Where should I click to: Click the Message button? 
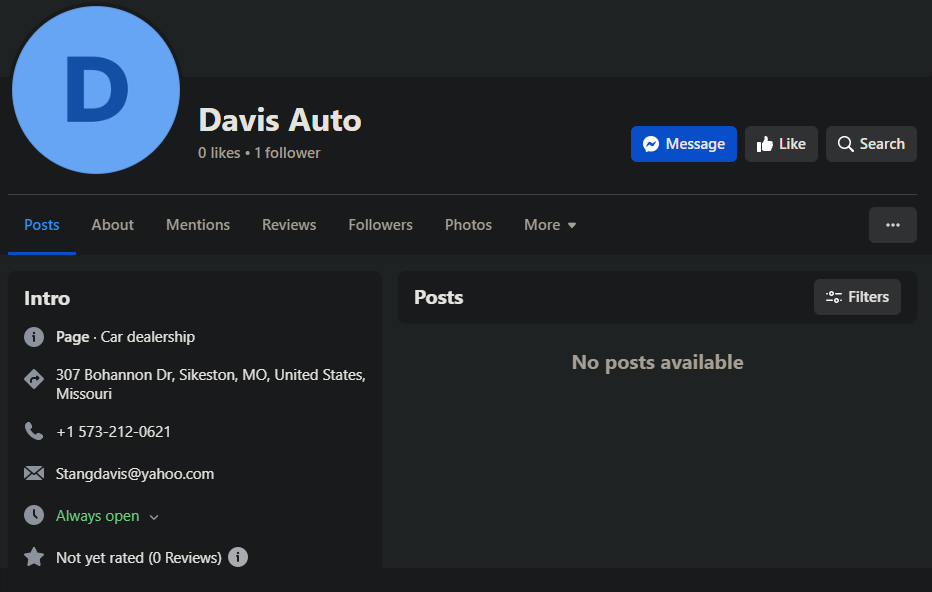click(684, 144)
